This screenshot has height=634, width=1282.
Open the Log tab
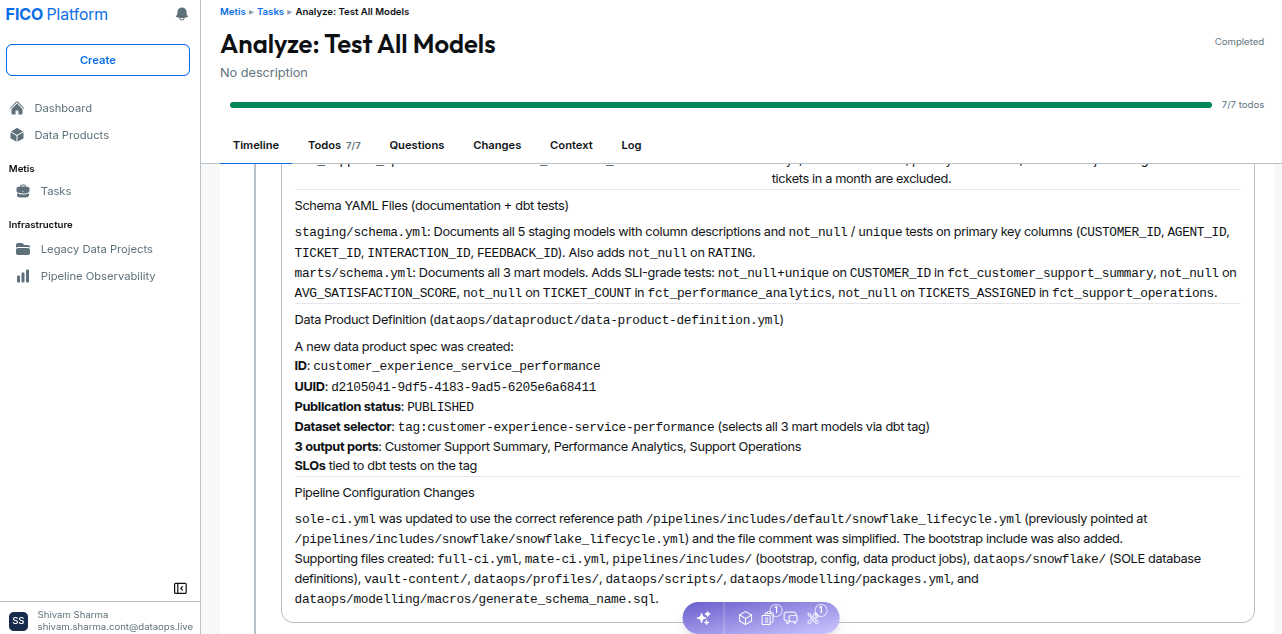click(631, 145)
